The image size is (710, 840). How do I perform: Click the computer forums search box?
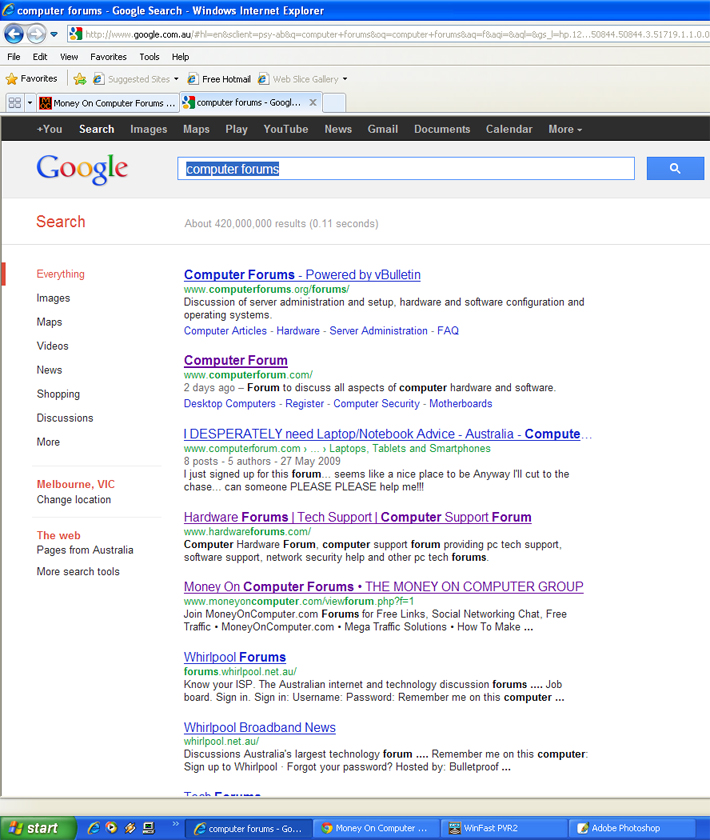click(406, 169)
